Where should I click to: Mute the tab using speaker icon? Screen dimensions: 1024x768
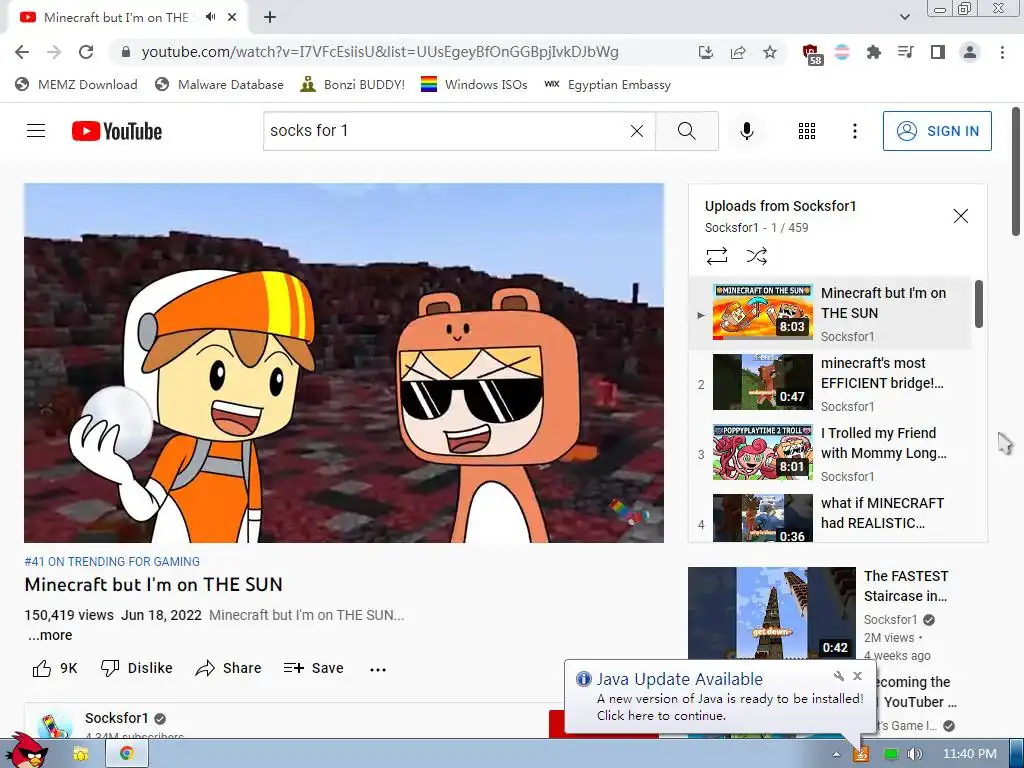pos(210,17)
